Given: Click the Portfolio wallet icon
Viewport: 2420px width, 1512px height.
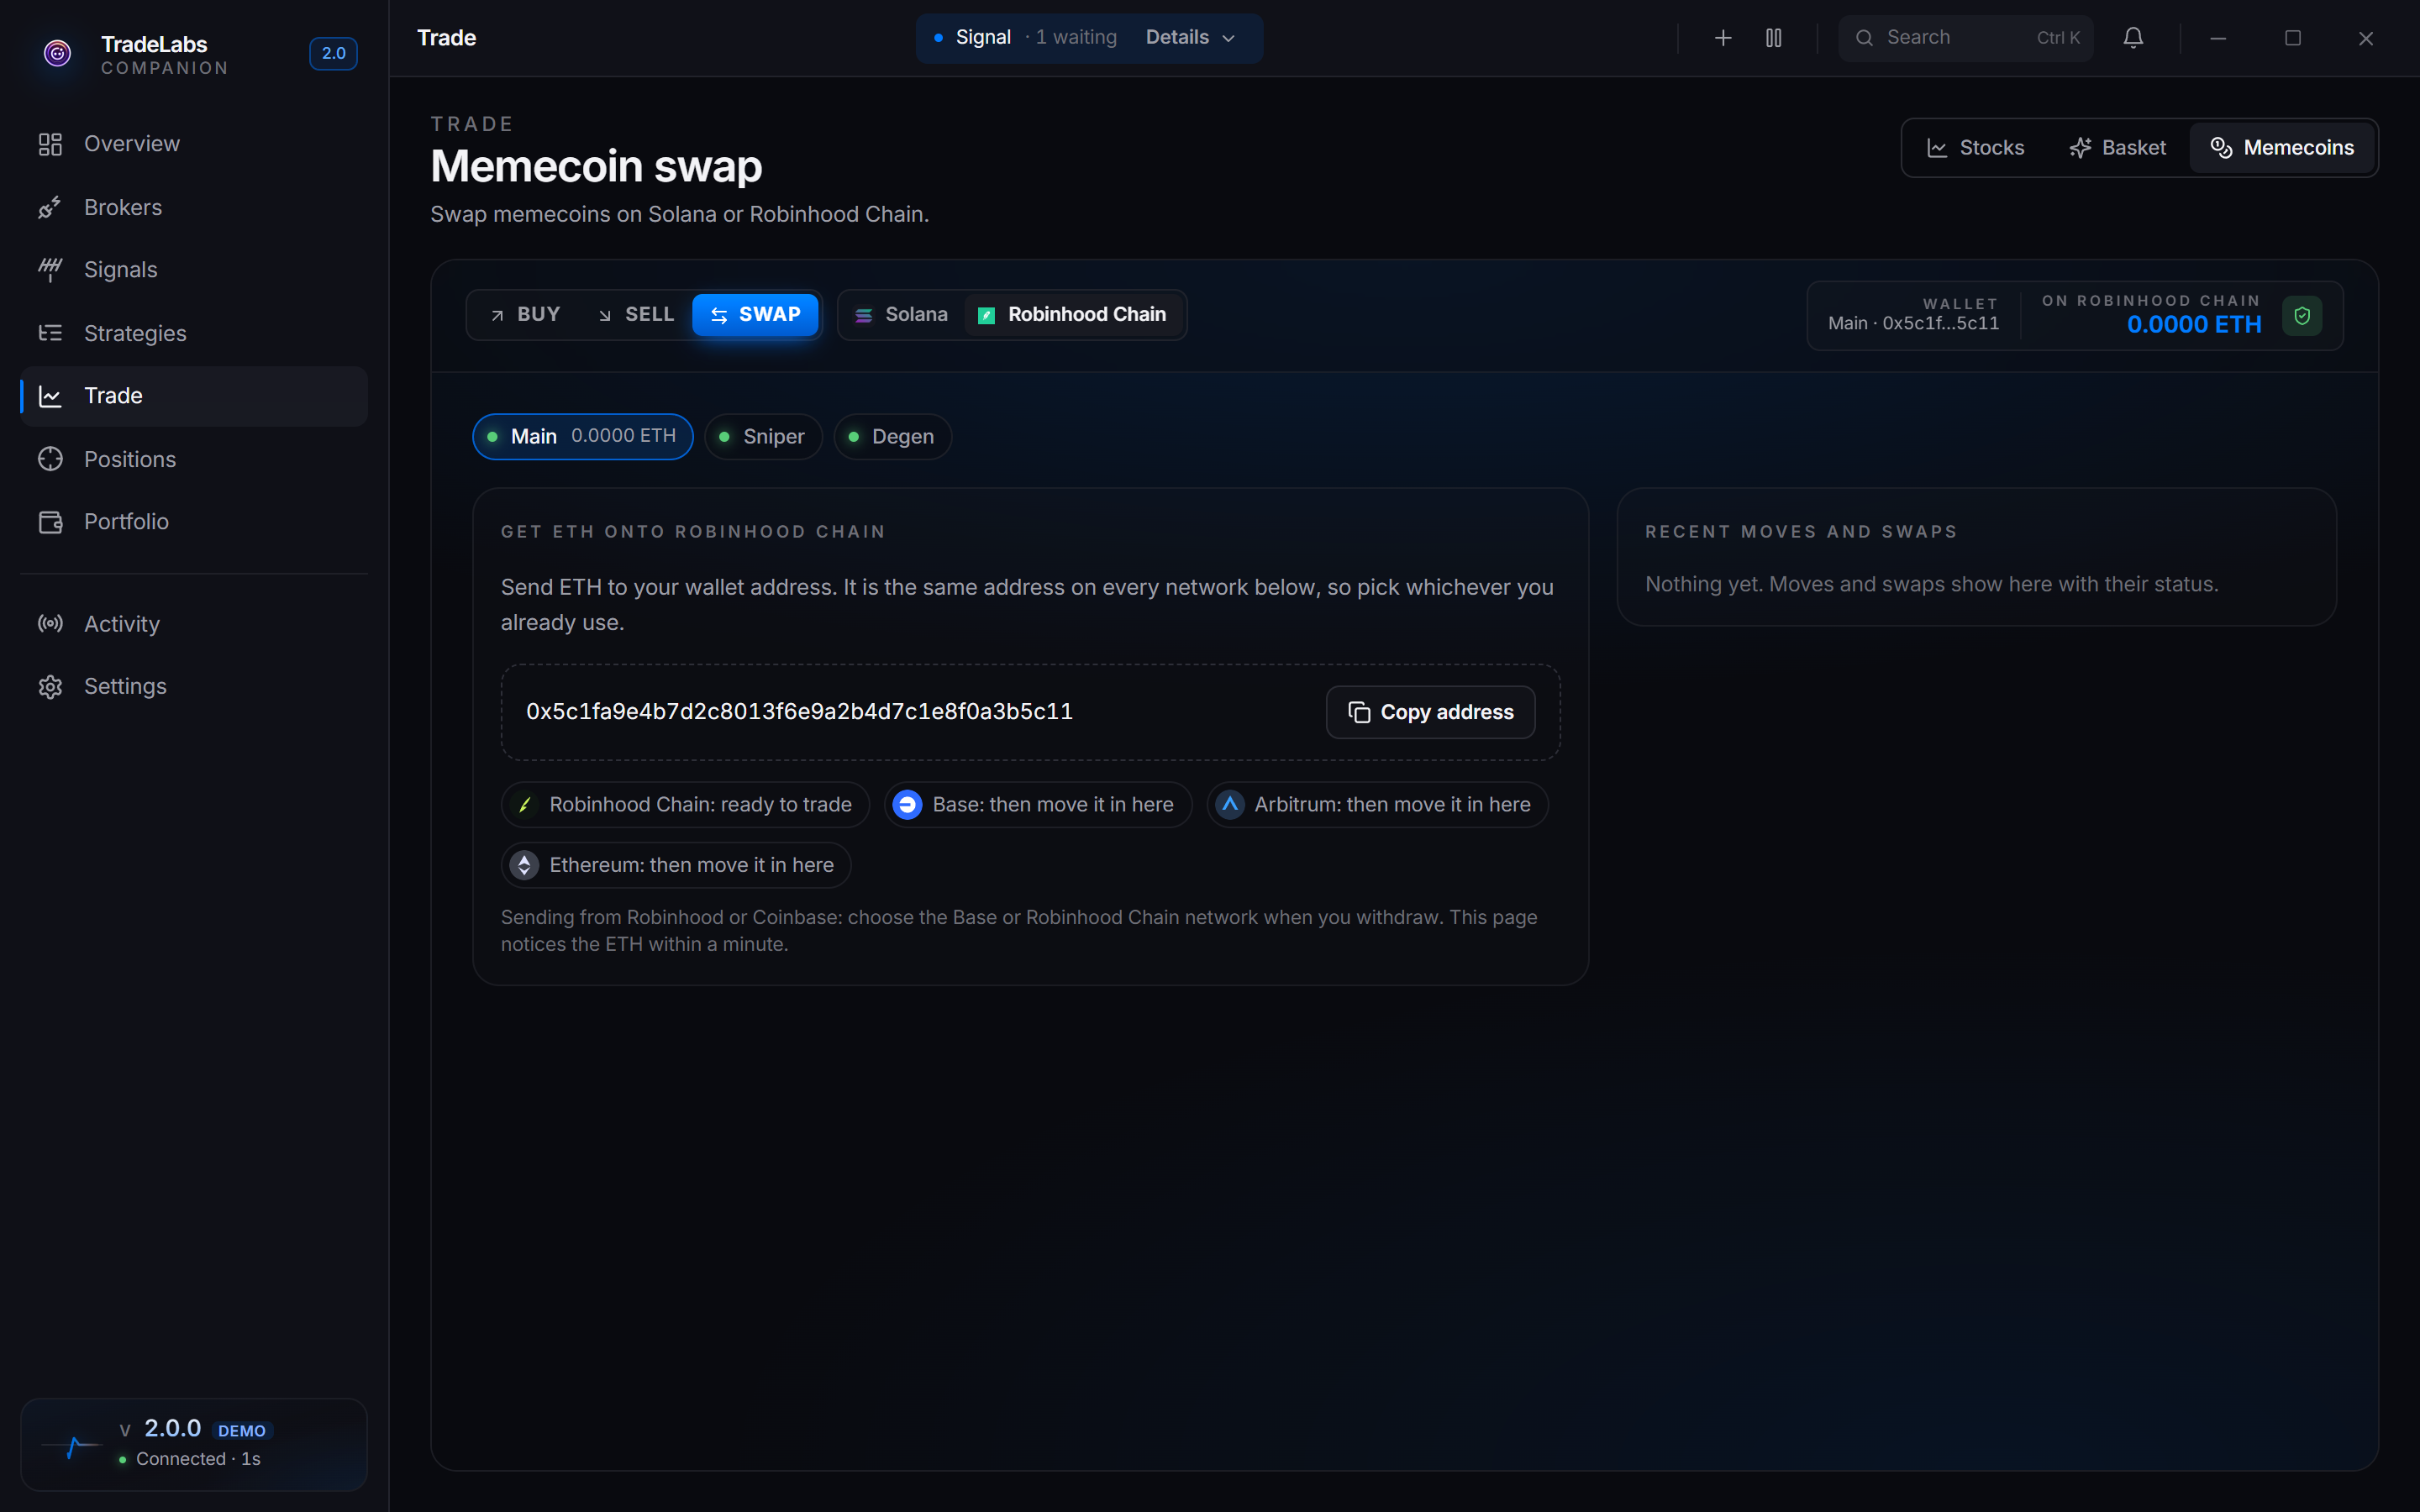Looking at the screenshot, I should [50, 522].
